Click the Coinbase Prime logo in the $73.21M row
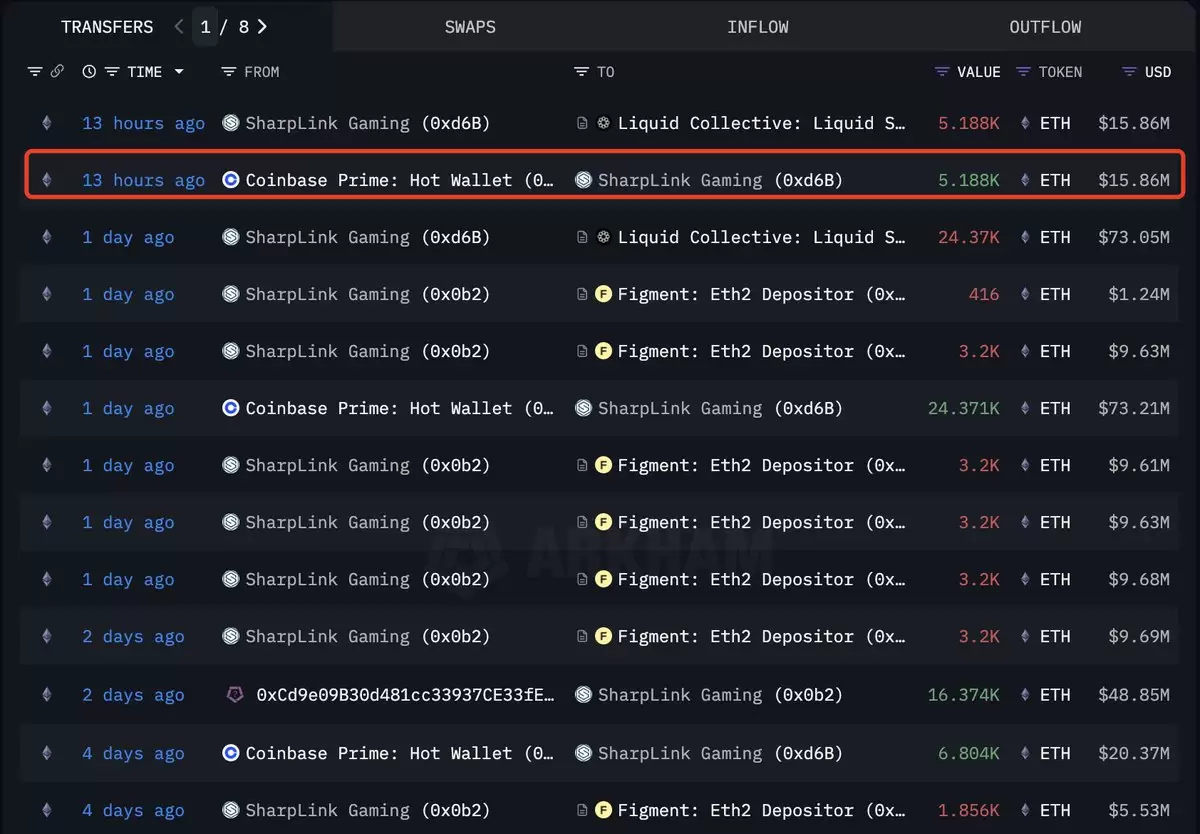The height and width of the screenshot is (834, 1200). (x=231, y=408)
